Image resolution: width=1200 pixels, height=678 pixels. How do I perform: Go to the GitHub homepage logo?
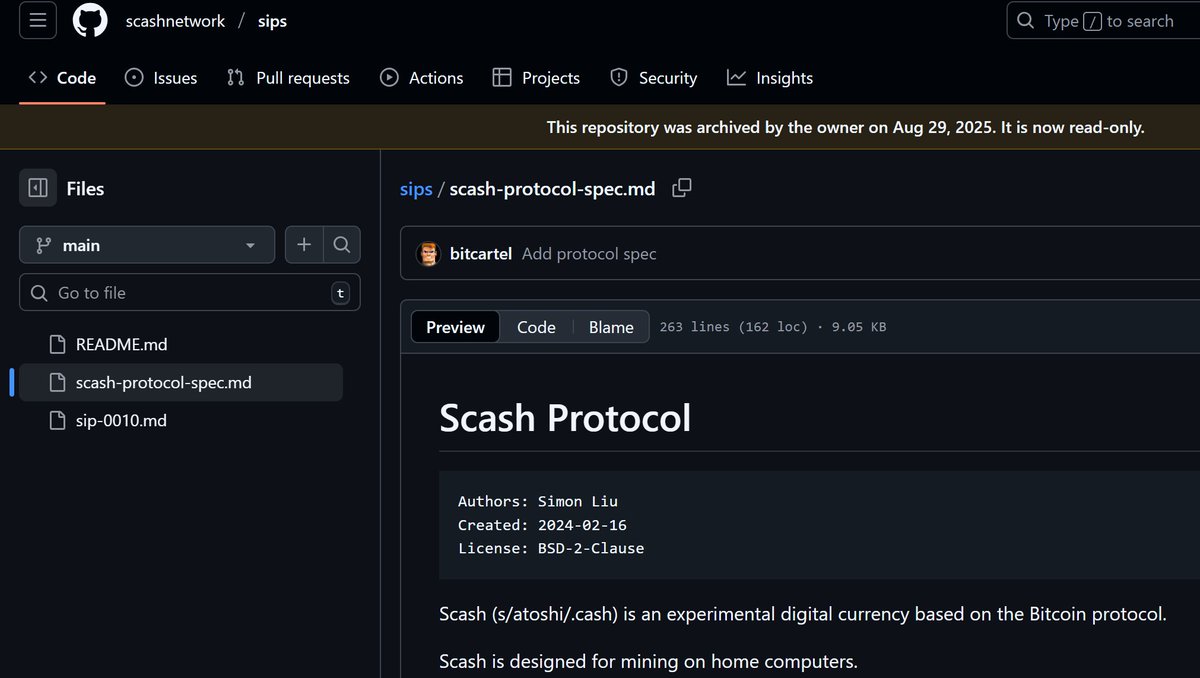pyautogui.click(x=90, y=21)
